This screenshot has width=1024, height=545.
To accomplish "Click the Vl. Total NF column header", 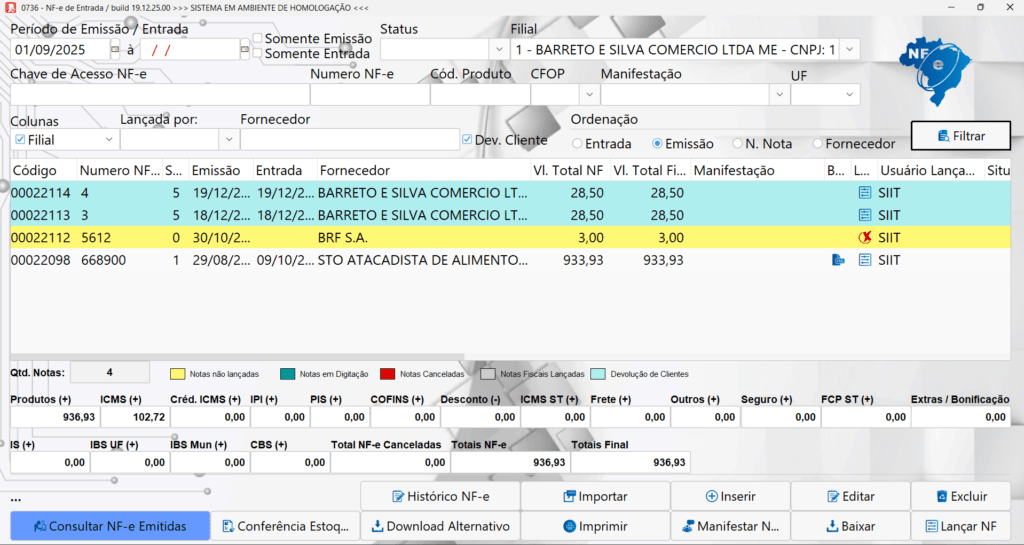I will 567,171.
